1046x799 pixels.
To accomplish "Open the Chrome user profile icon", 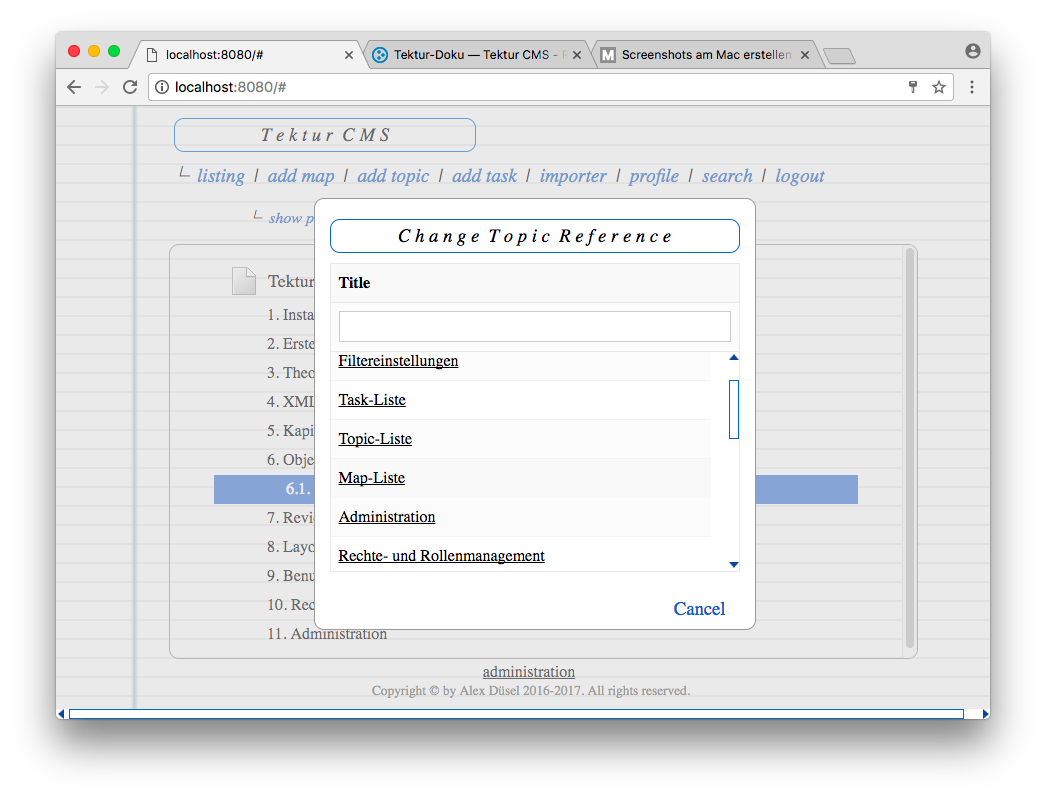I will (x=972, y=51).
